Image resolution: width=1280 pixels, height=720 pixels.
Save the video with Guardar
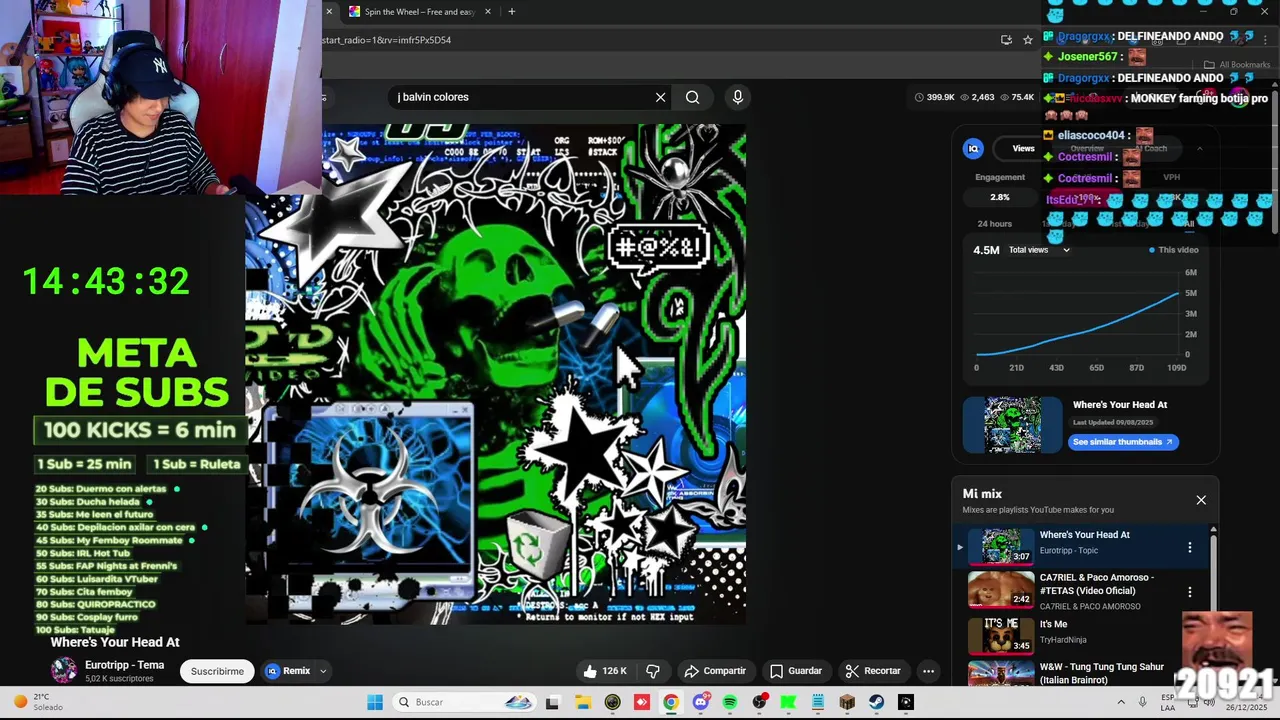click(796, 671)
